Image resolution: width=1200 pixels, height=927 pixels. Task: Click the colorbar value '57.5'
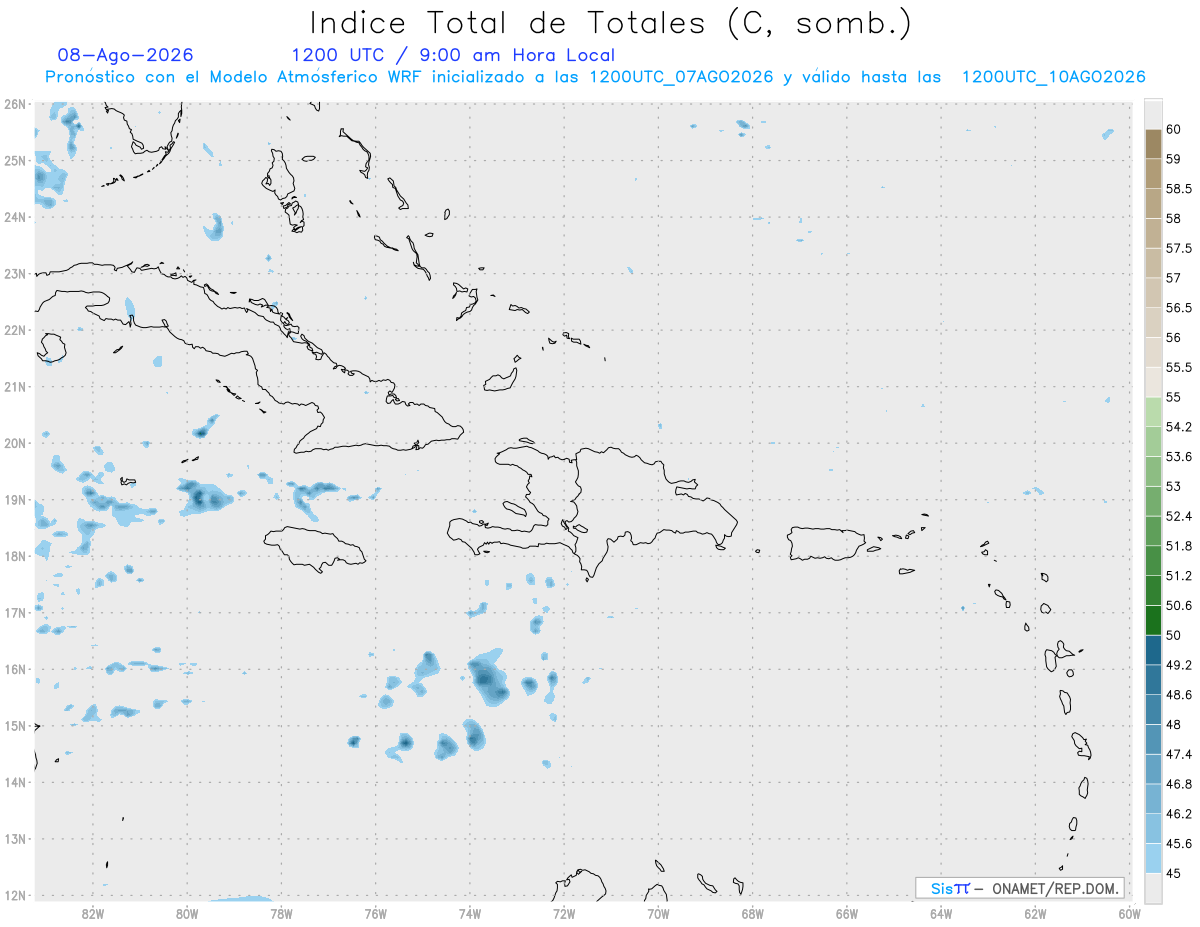coord(1179,248)
